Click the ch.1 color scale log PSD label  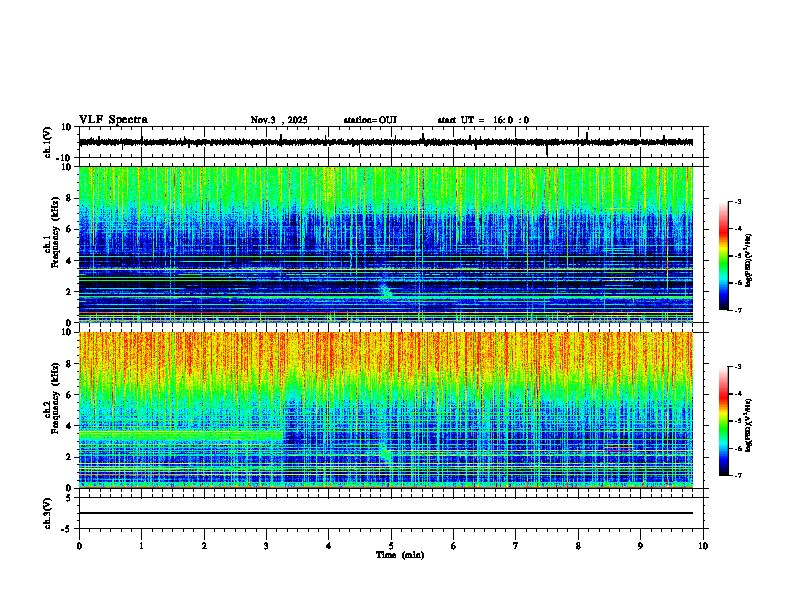748,260
